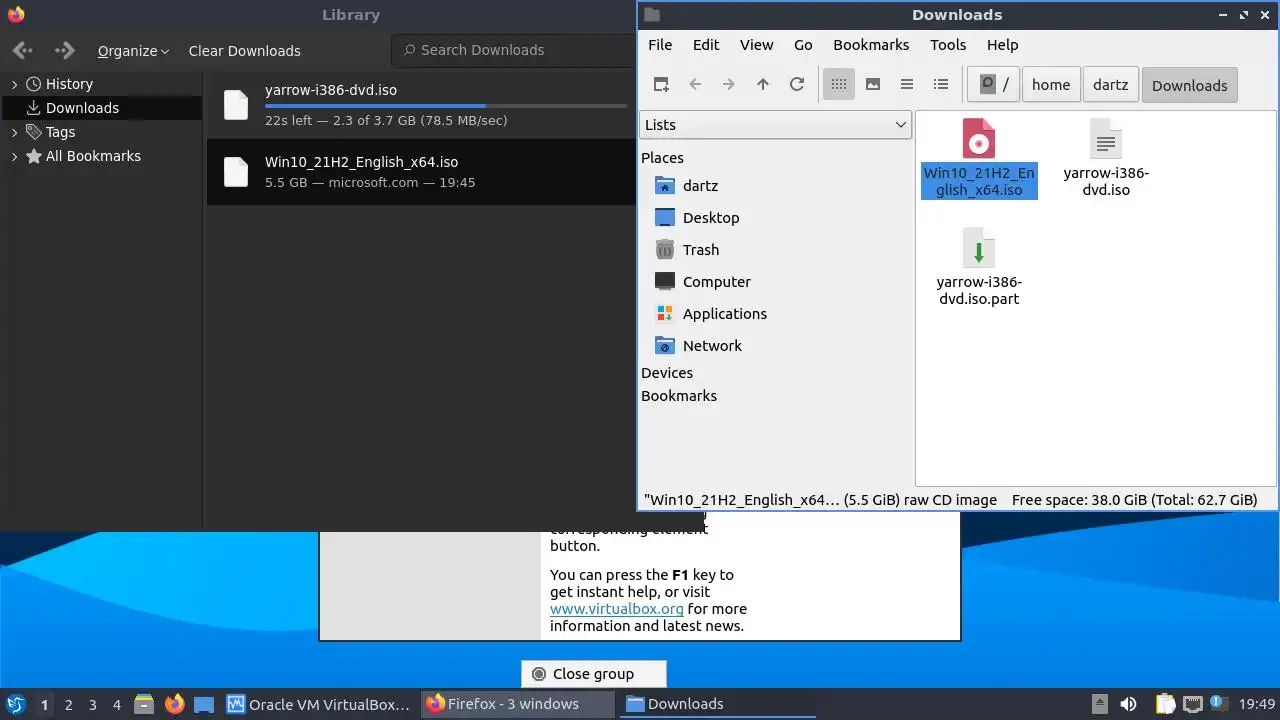Select the Win10_21H2_English_x64.iso download entry
This screenshot has width=1280, height=720.
point(421,172)
